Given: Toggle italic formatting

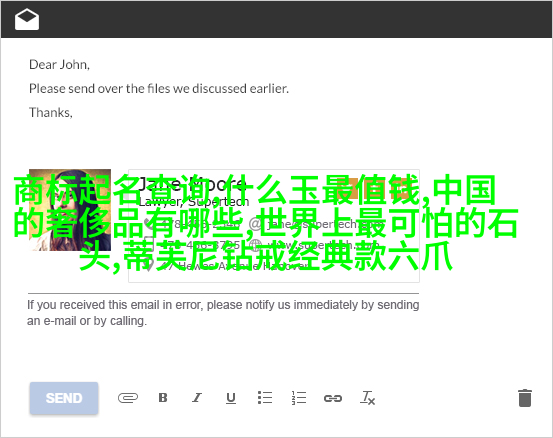Looking at the screenshot, I should 197,398.
